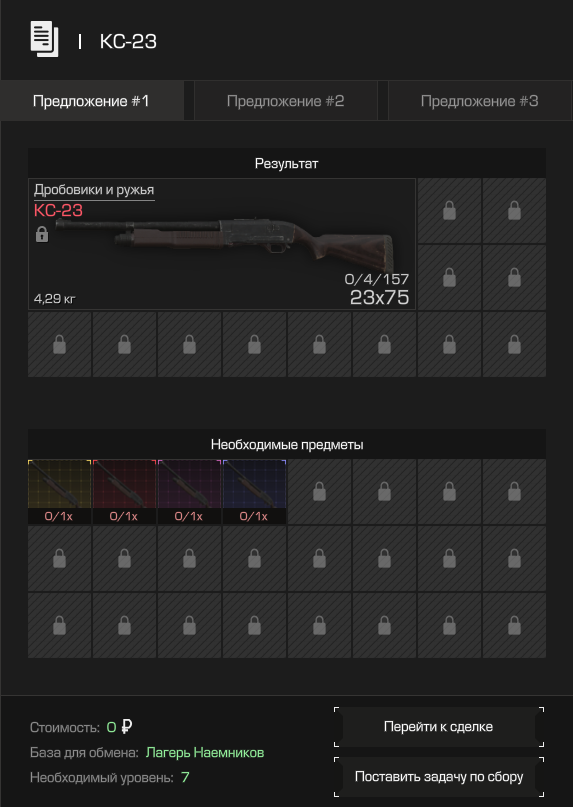The width and height of the screenshot is (573, 807).
Task: Select the blue-bordered required item slot
Action: [x=254, y=492]
